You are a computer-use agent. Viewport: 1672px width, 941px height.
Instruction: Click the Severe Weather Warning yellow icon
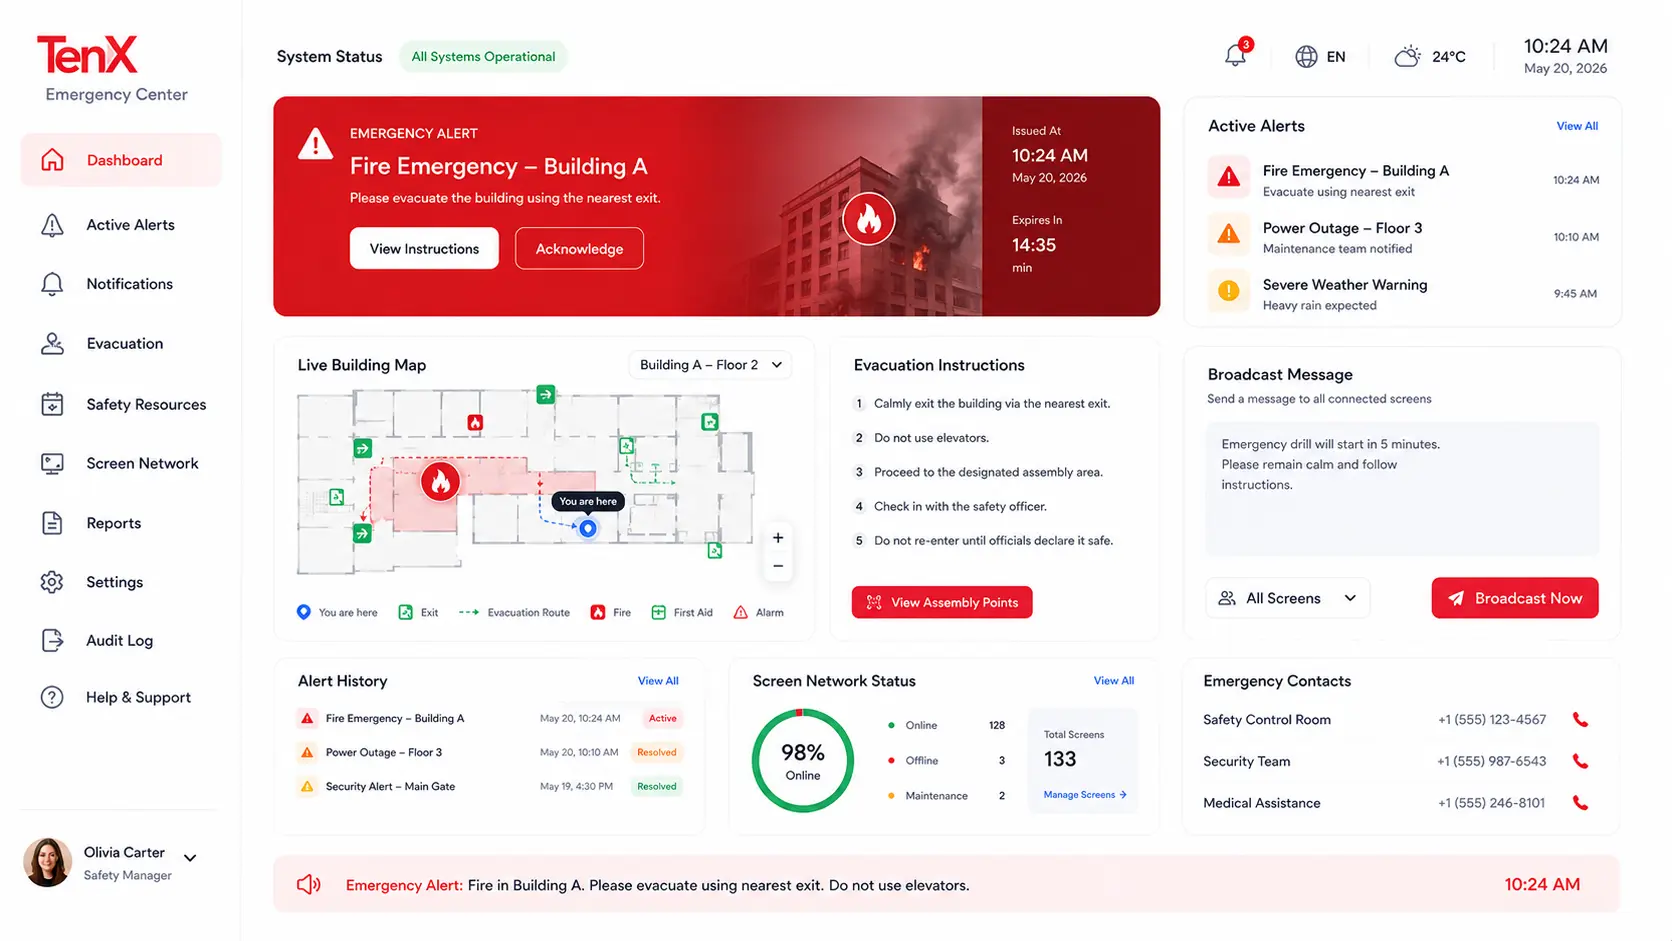pos(1229,292)
